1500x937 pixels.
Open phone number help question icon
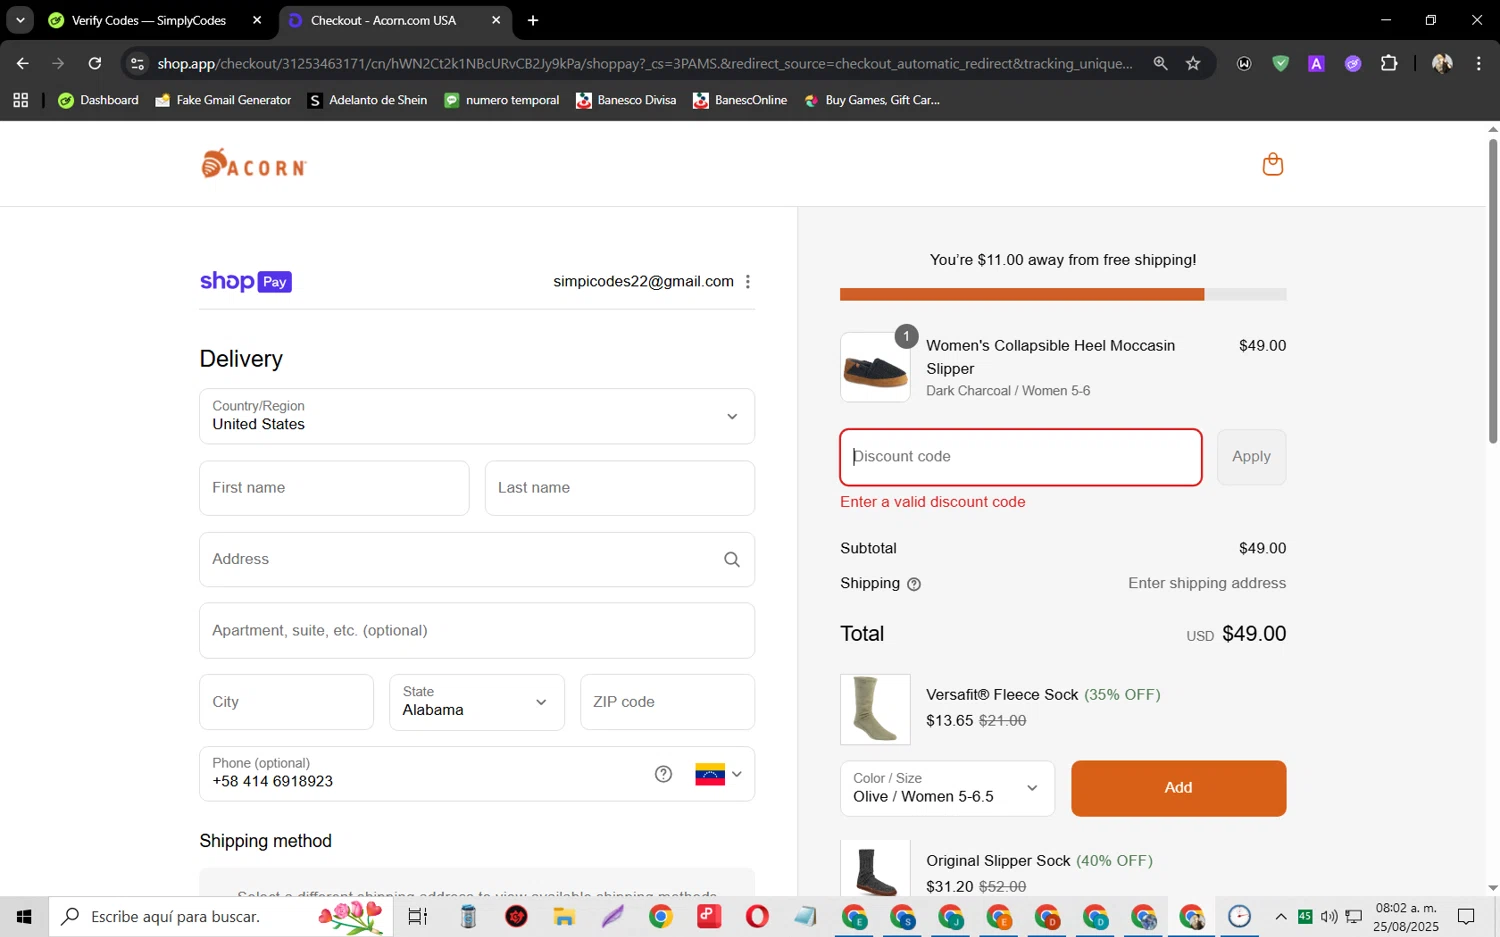click(x=663, y=774)
